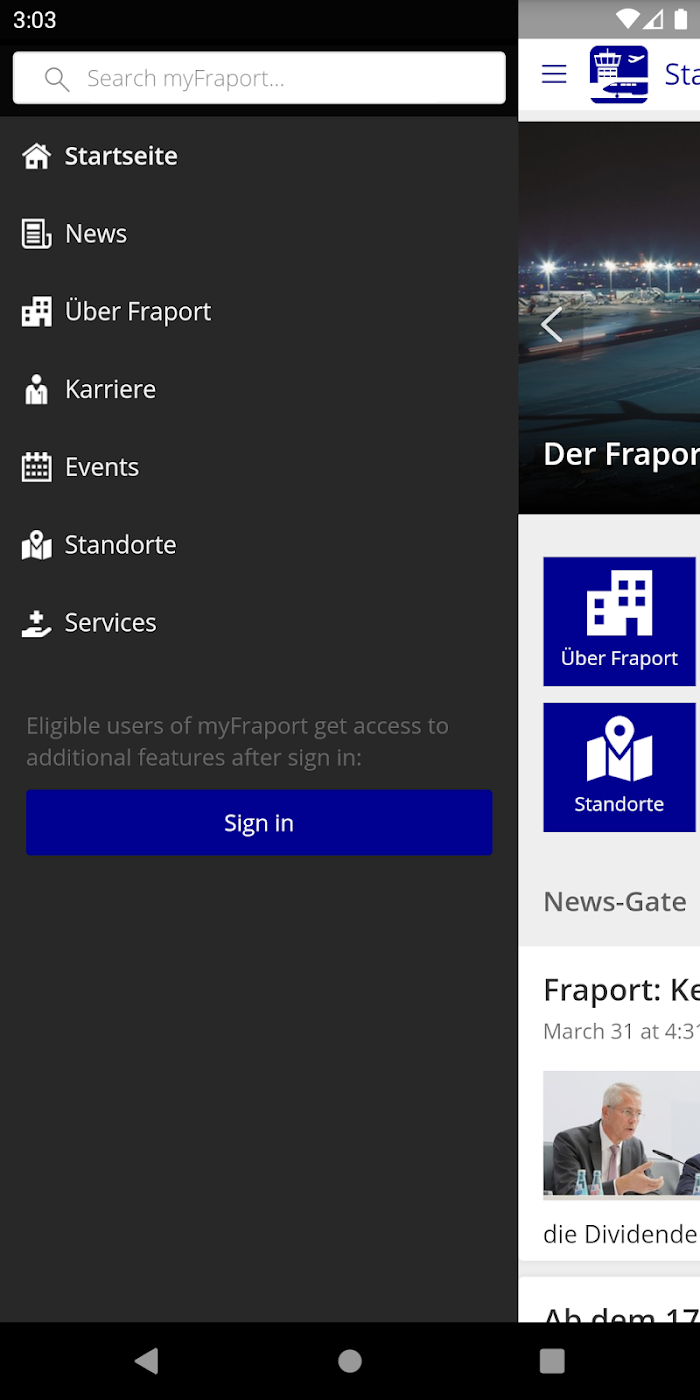Tap the 'Der Frapor...' carousel caption
Viewport: 700px width, 1400px height.
(621, 454)
